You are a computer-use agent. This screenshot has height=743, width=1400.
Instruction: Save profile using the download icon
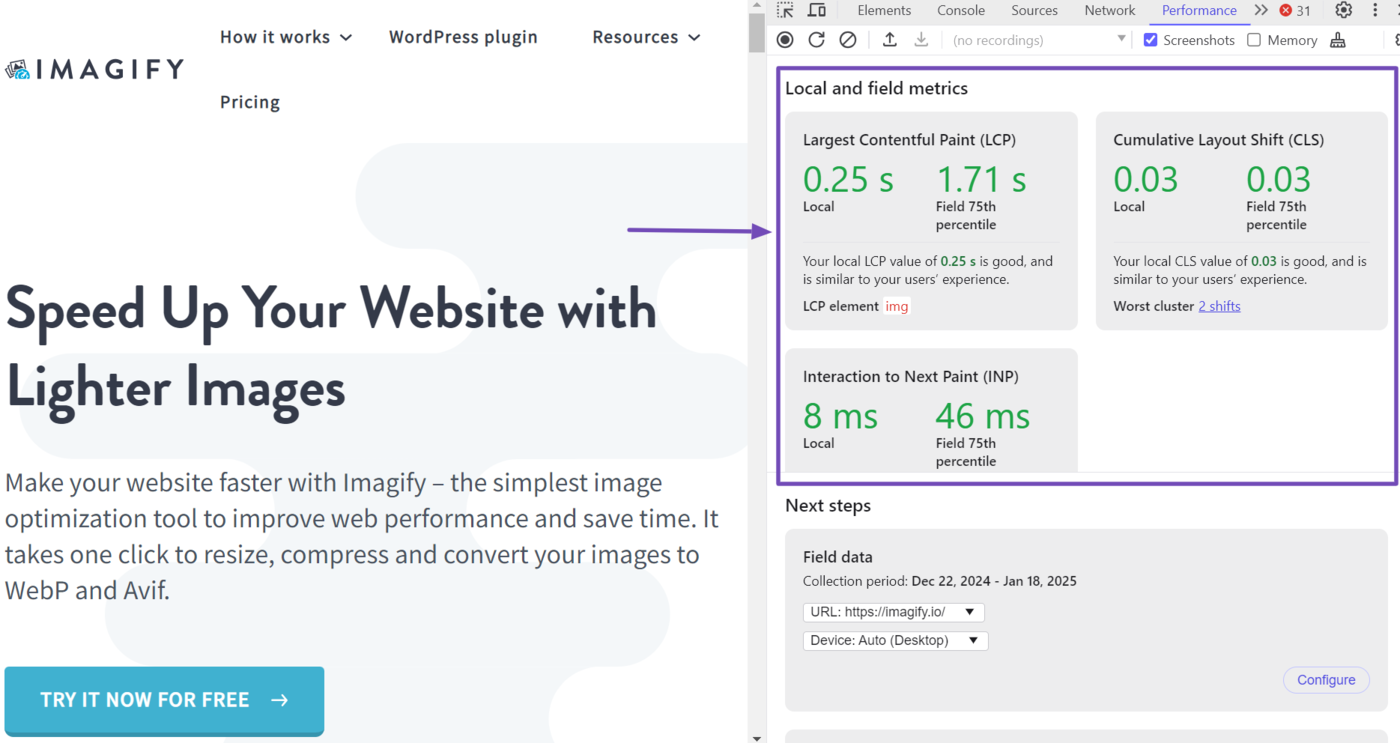(920, 40)
